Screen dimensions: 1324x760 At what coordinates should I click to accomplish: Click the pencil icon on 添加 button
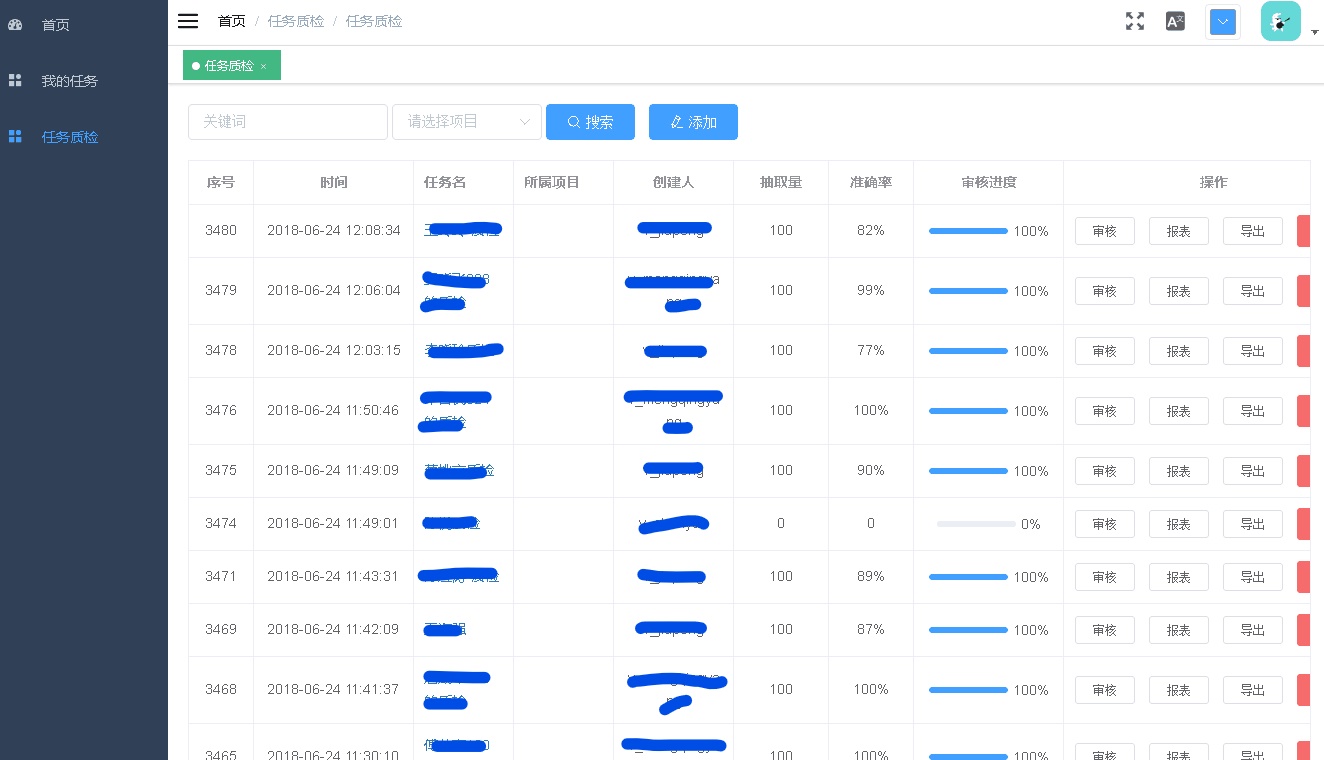click(x=677, y=122)
